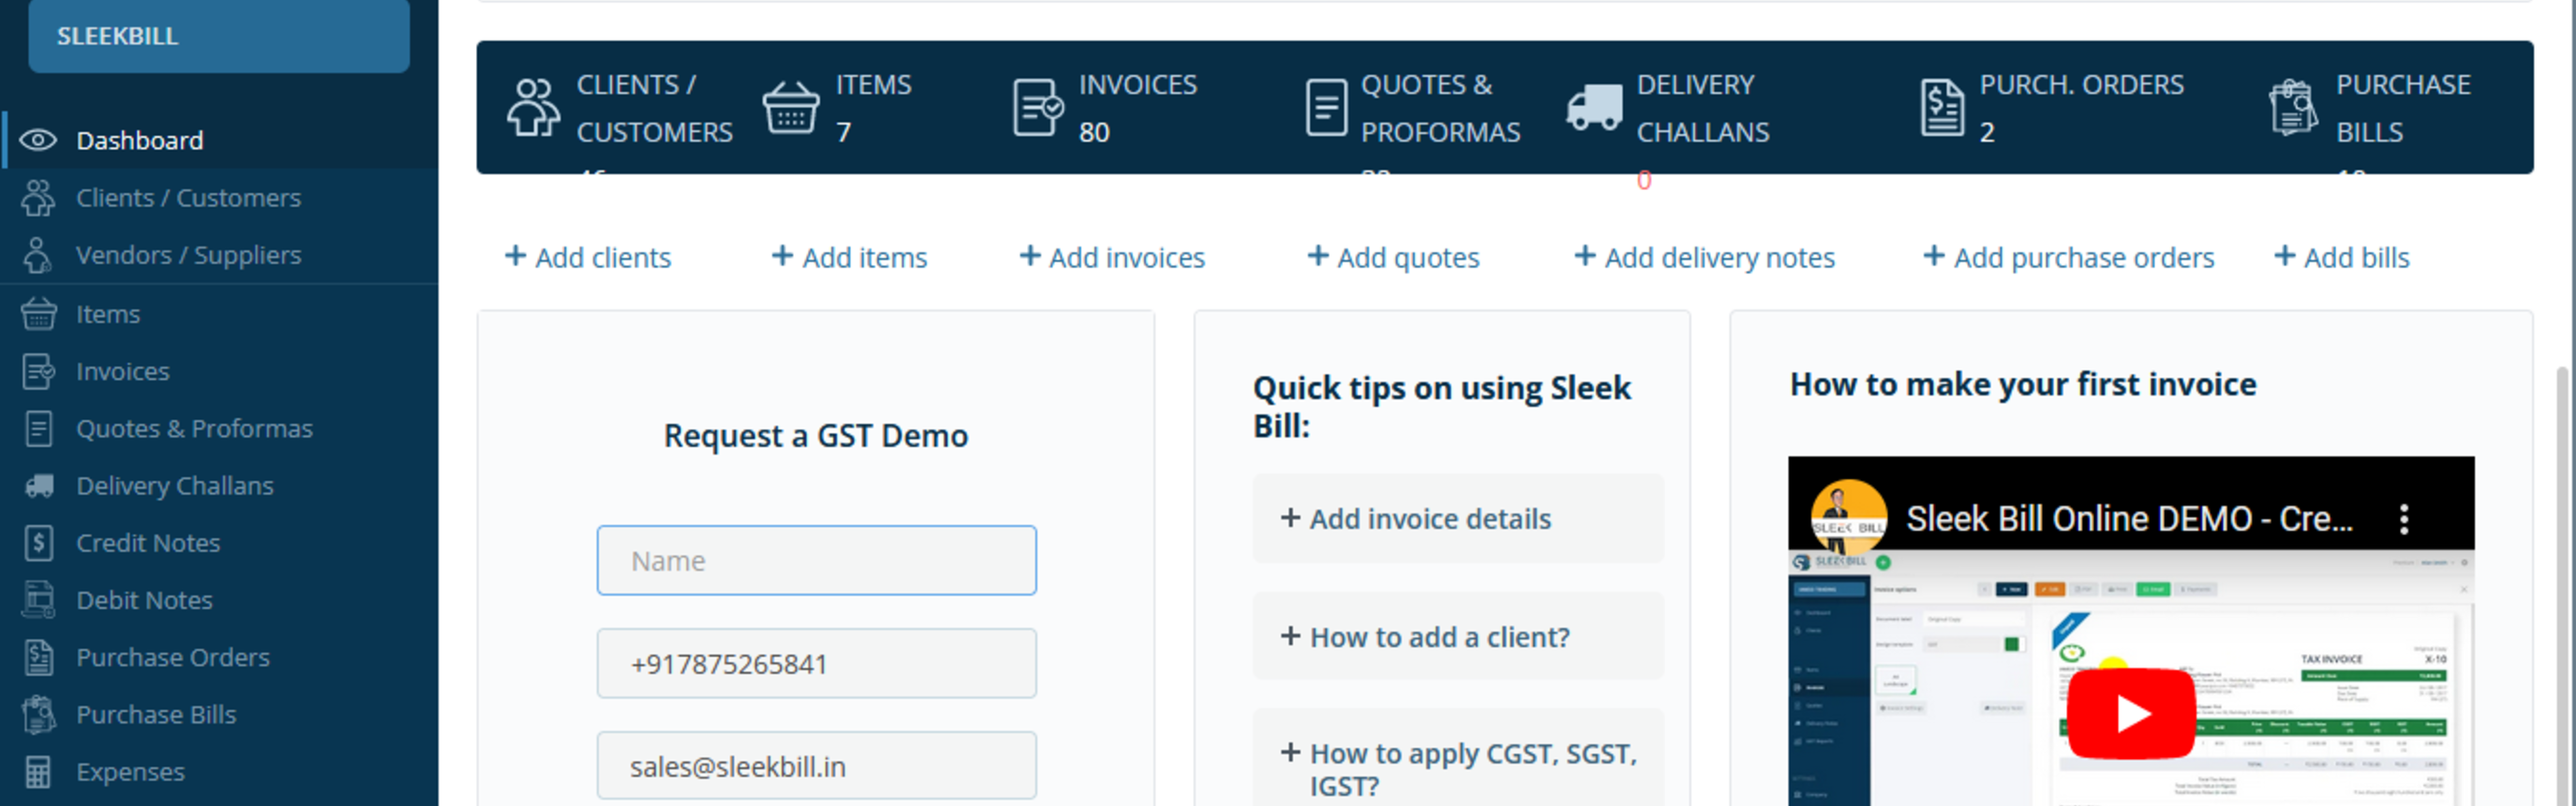Click the Purch. Orders count 2

(x=1987, y=132)
